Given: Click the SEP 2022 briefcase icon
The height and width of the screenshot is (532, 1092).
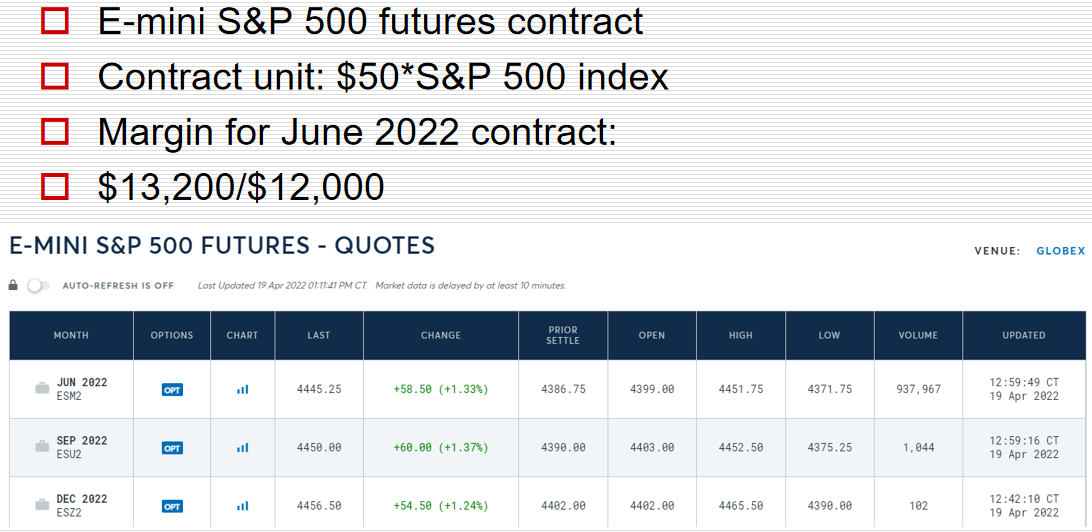Looking at the screenshot, I should coord(42,447).
